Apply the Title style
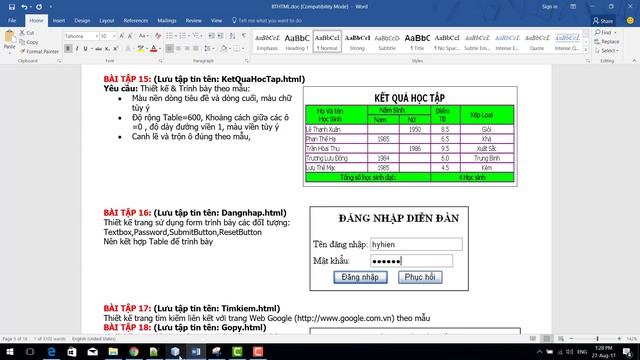Image resolution: width=640 pixels, height=360 pixels. [417, 42]
